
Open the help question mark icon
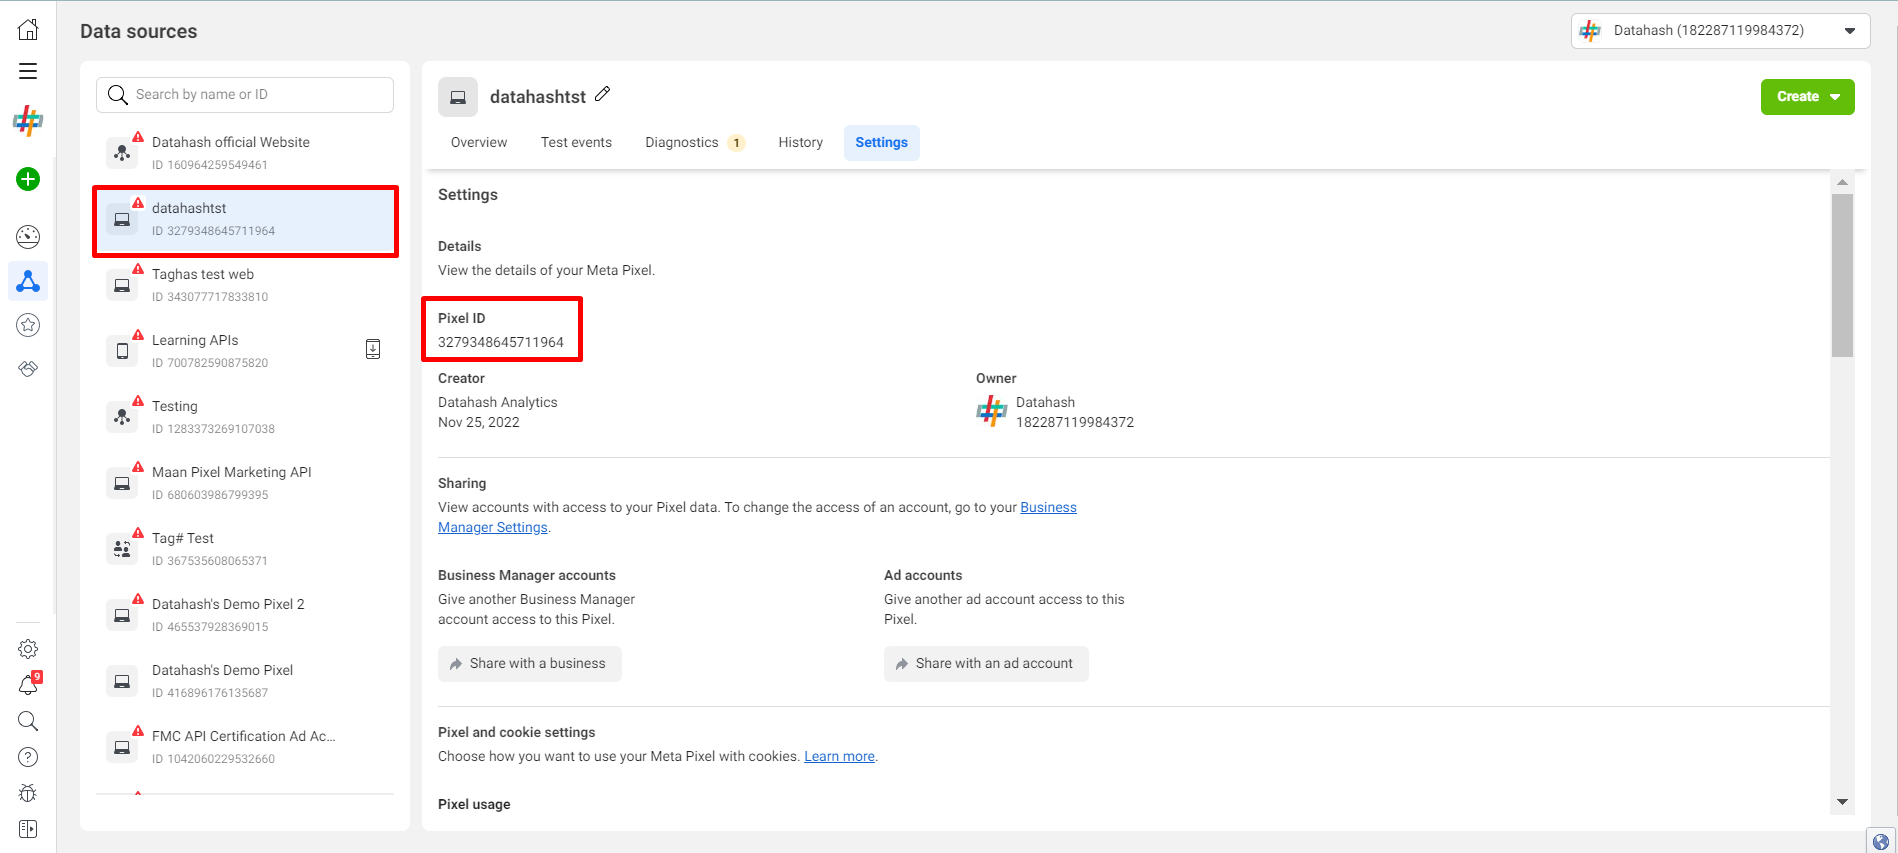click(28, 757)
